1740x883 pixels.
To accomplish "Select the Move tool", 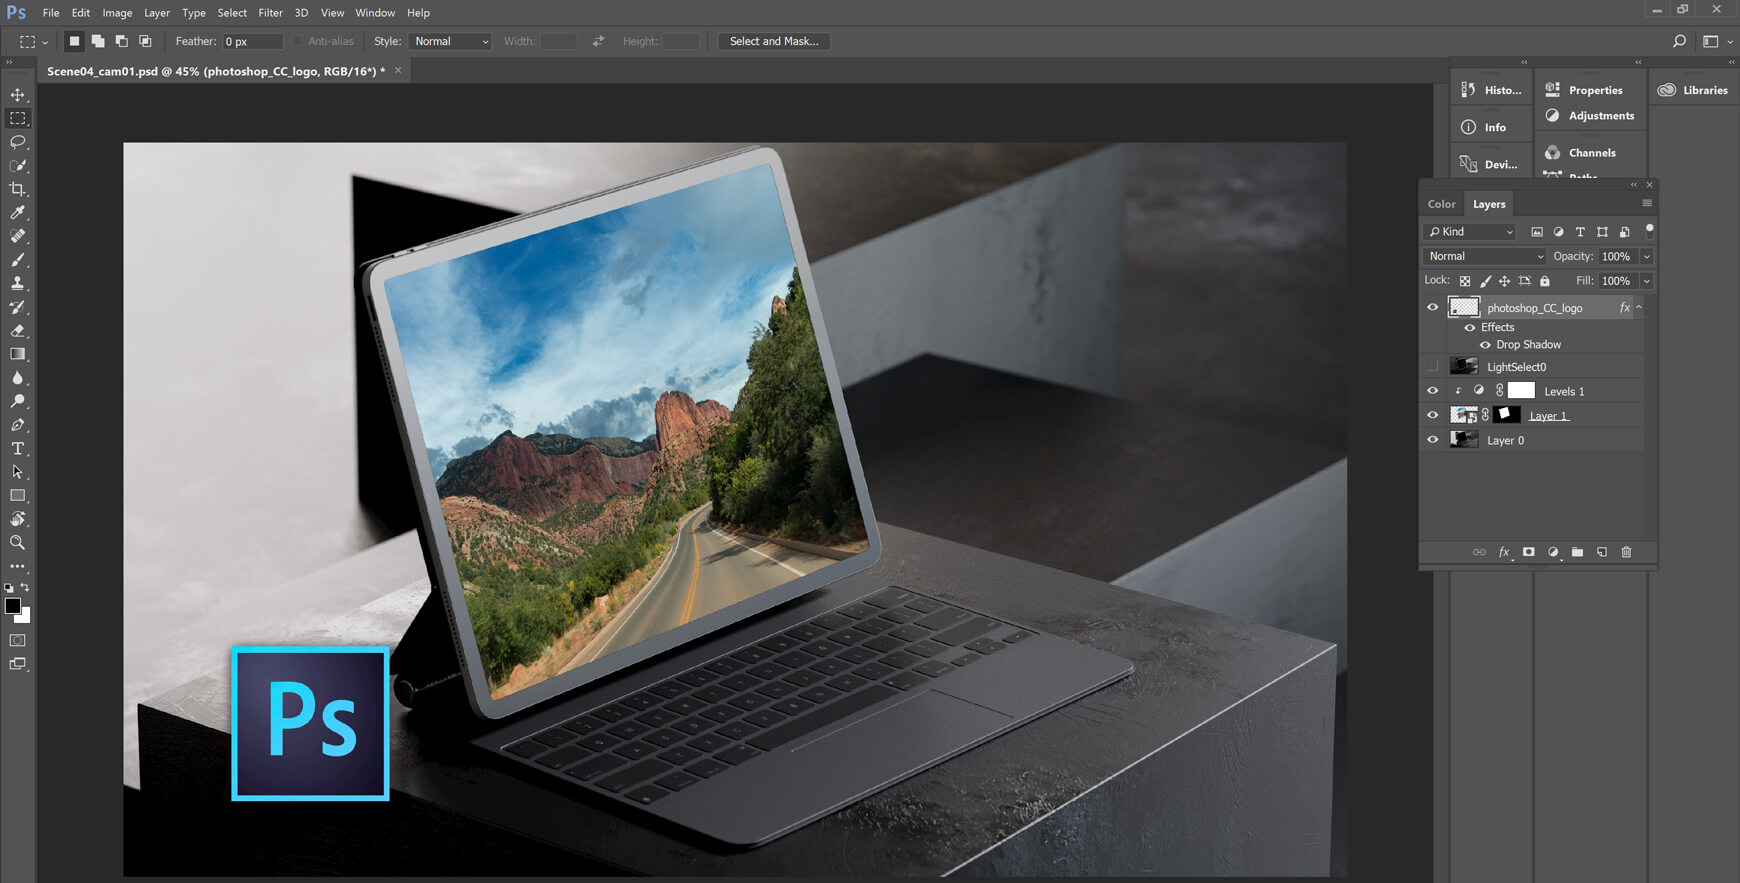I will (x=18, y=95).
